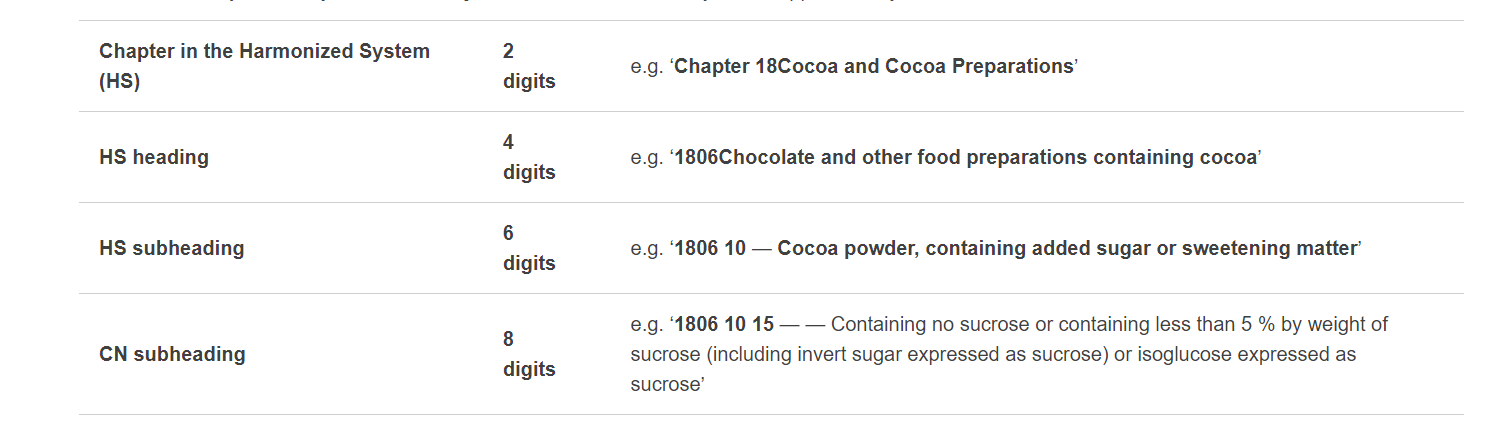Click the '6 digits' table cell
Image resolution: width=1507 pixels, height=434 pixels.
[528, 248]
